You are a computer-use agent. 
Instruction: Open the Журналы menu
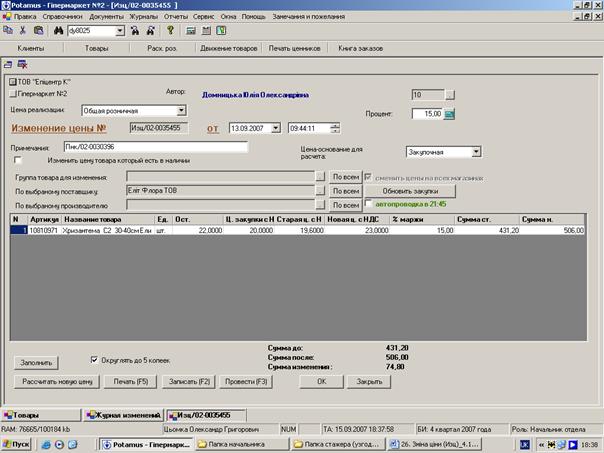pos(143,17)
